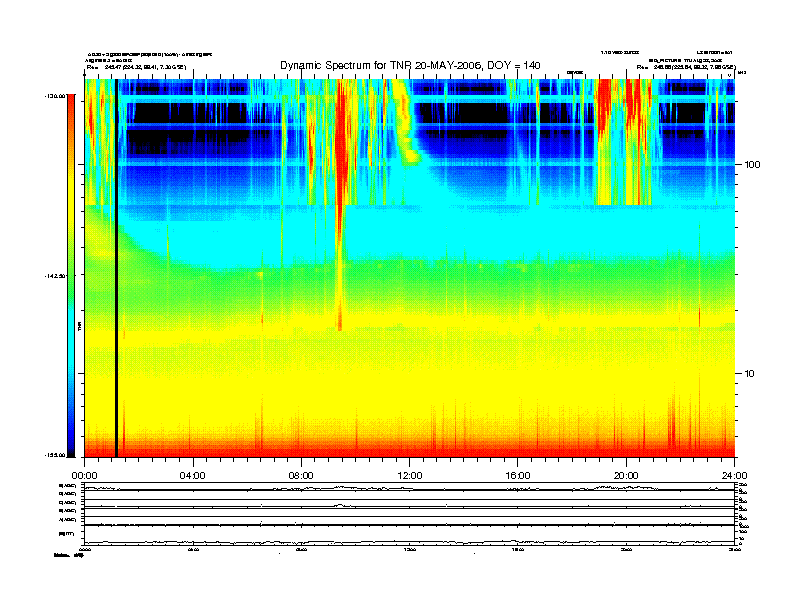Image resolution: width=792 pixels, height=612 pixels.
Task: Click the 08:00 time axis label
Action: 301,476
